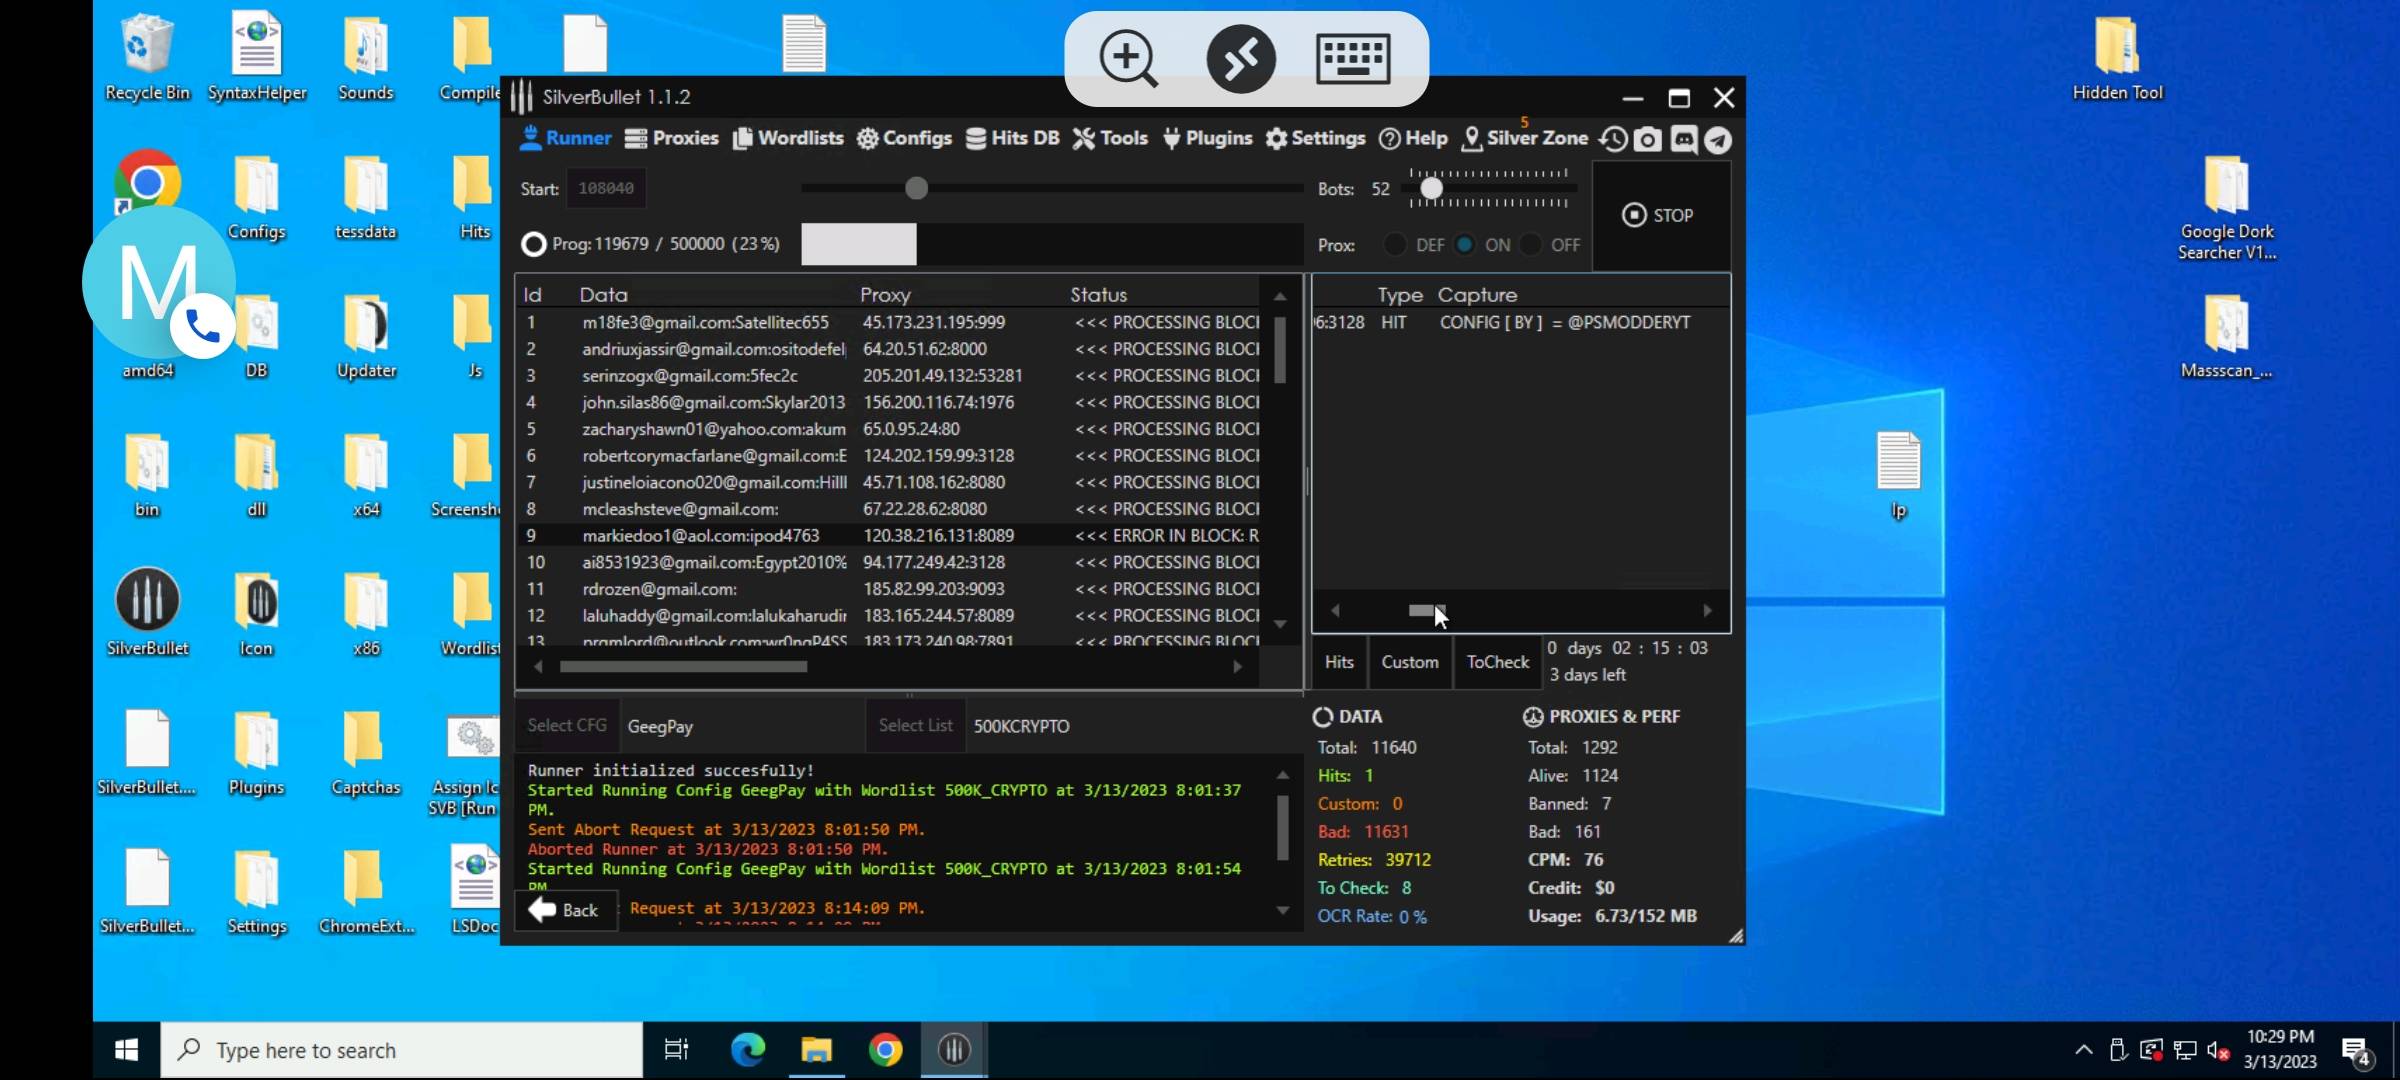Click the Start position input field

click(x=606, y=189)
